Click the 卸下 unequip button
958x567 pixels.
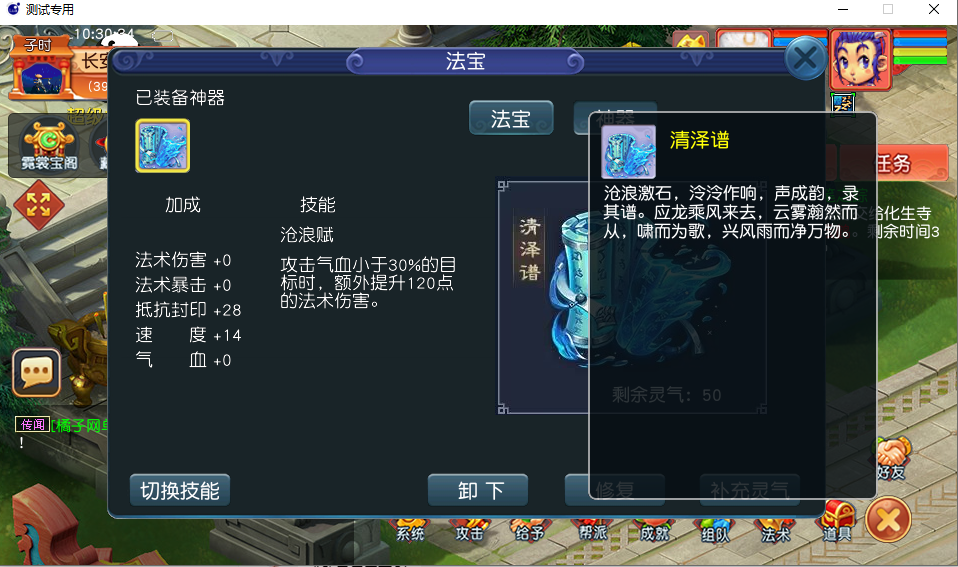[478, 490]
